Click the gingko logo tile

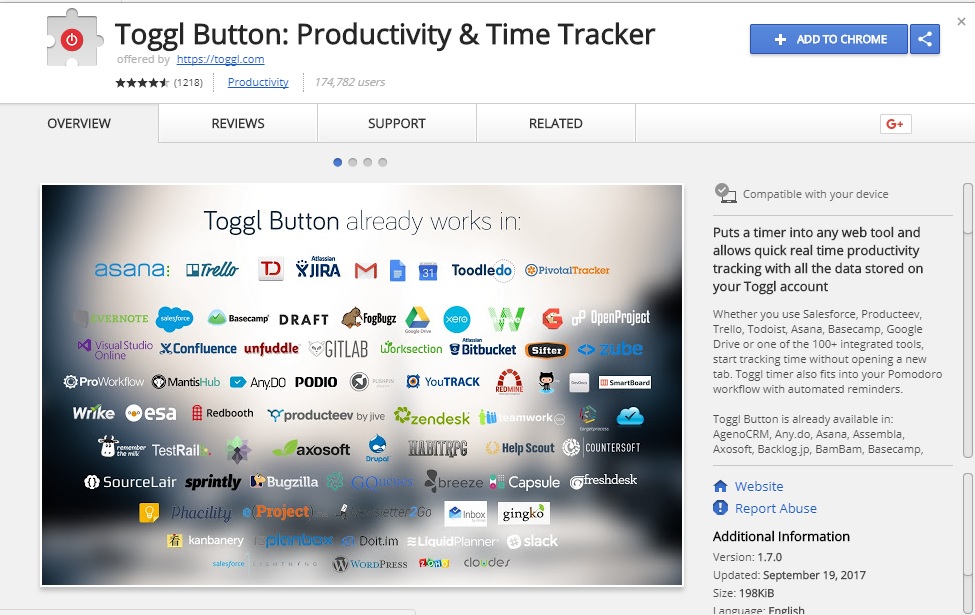[x=524, y=514]
